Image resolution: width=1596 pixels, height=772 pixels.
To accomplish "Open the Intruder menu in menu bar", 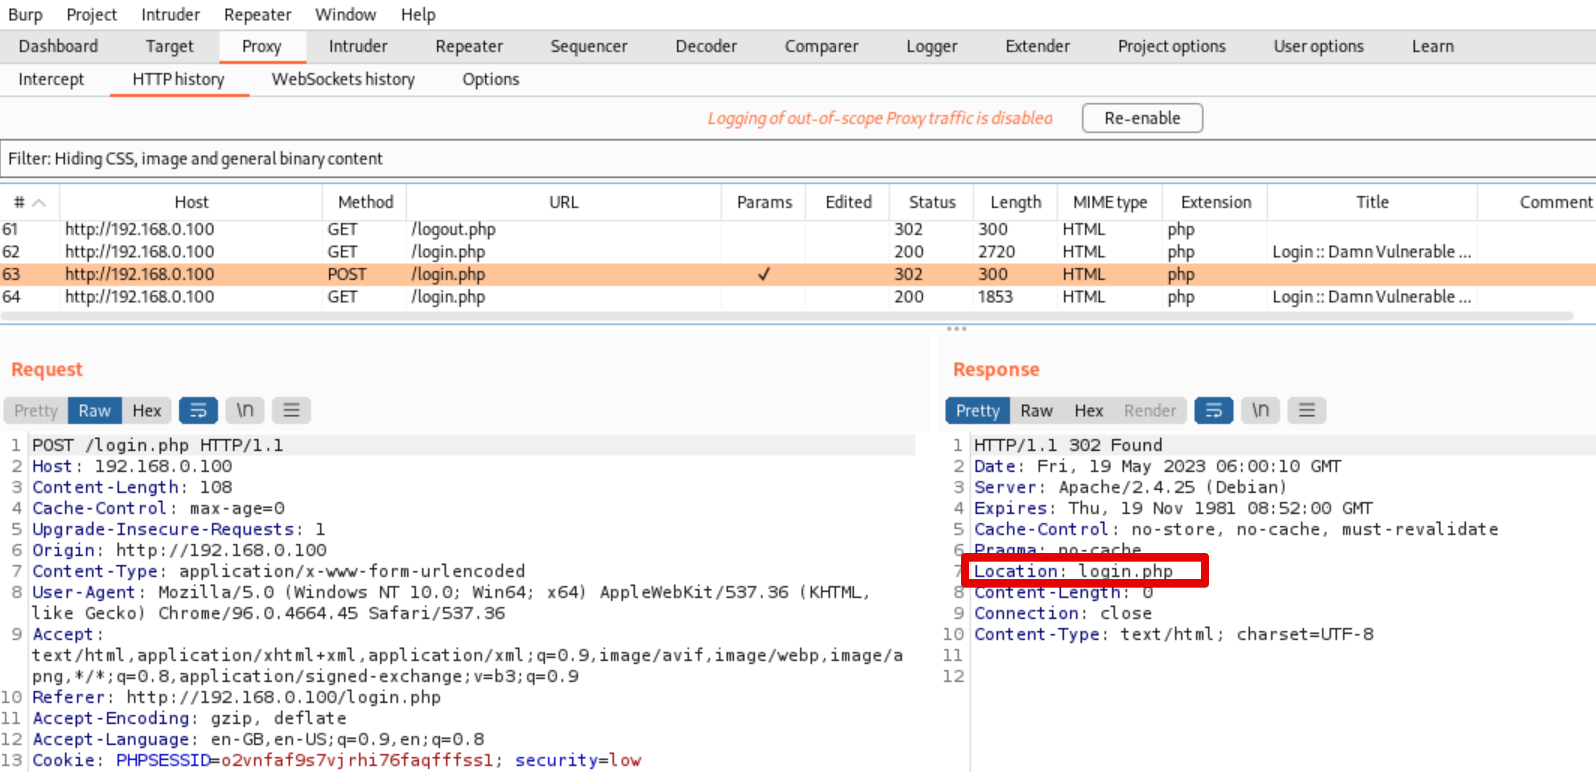I will pyautogui.click(x=170, y=15).
